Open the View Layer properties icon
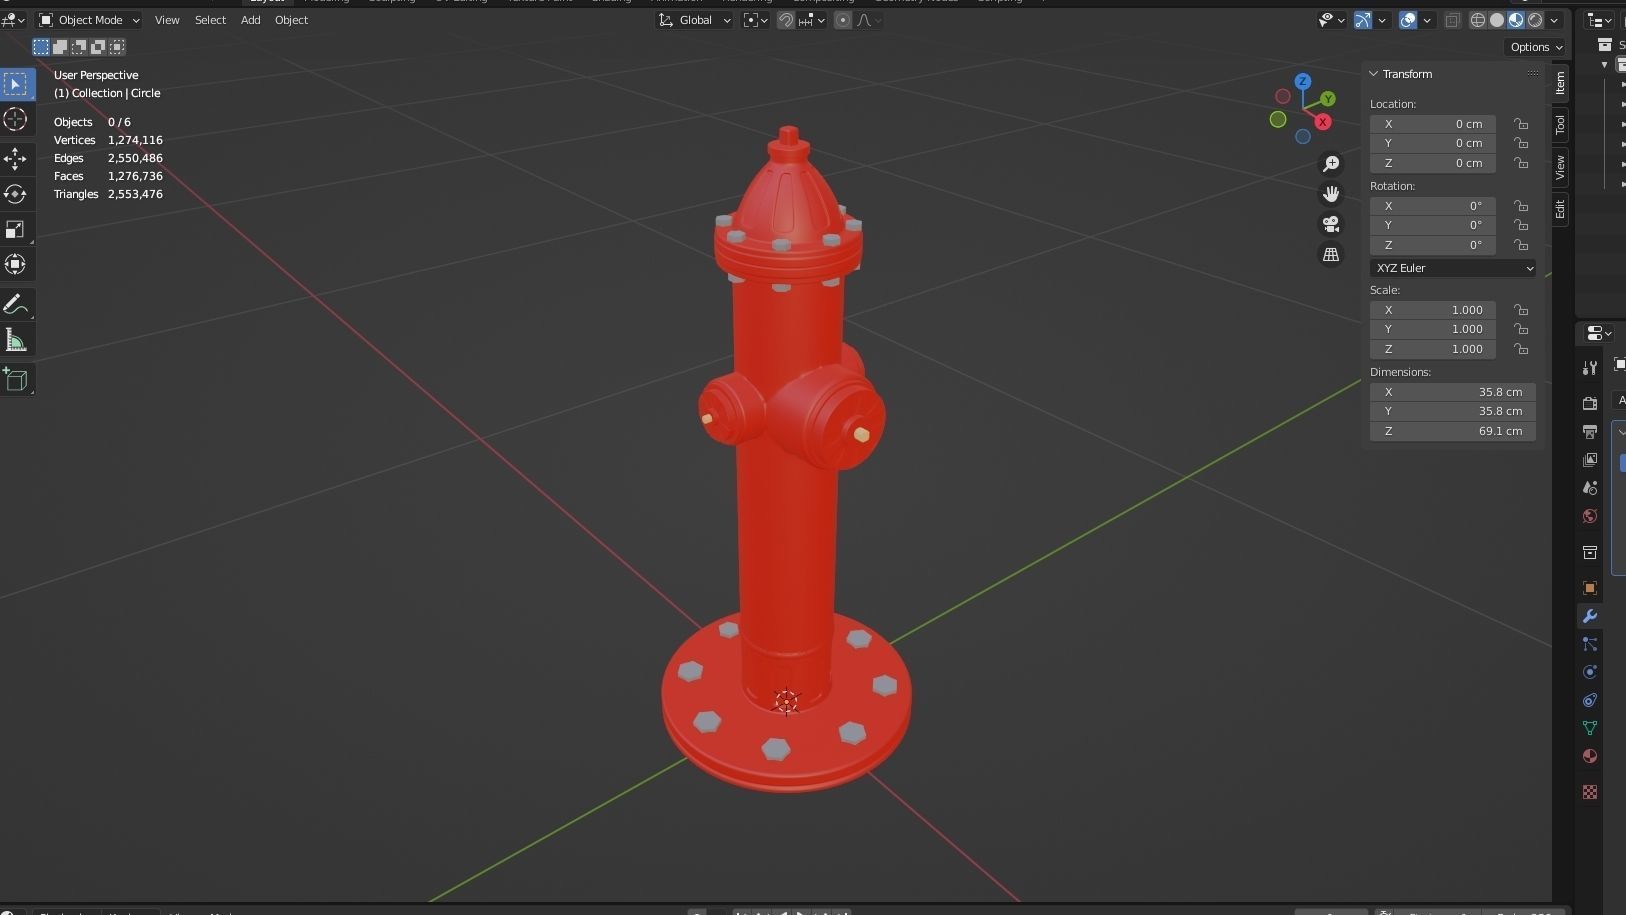Image resolution: width=1626 pixels, height=915 pixels. click(1589, 459)
